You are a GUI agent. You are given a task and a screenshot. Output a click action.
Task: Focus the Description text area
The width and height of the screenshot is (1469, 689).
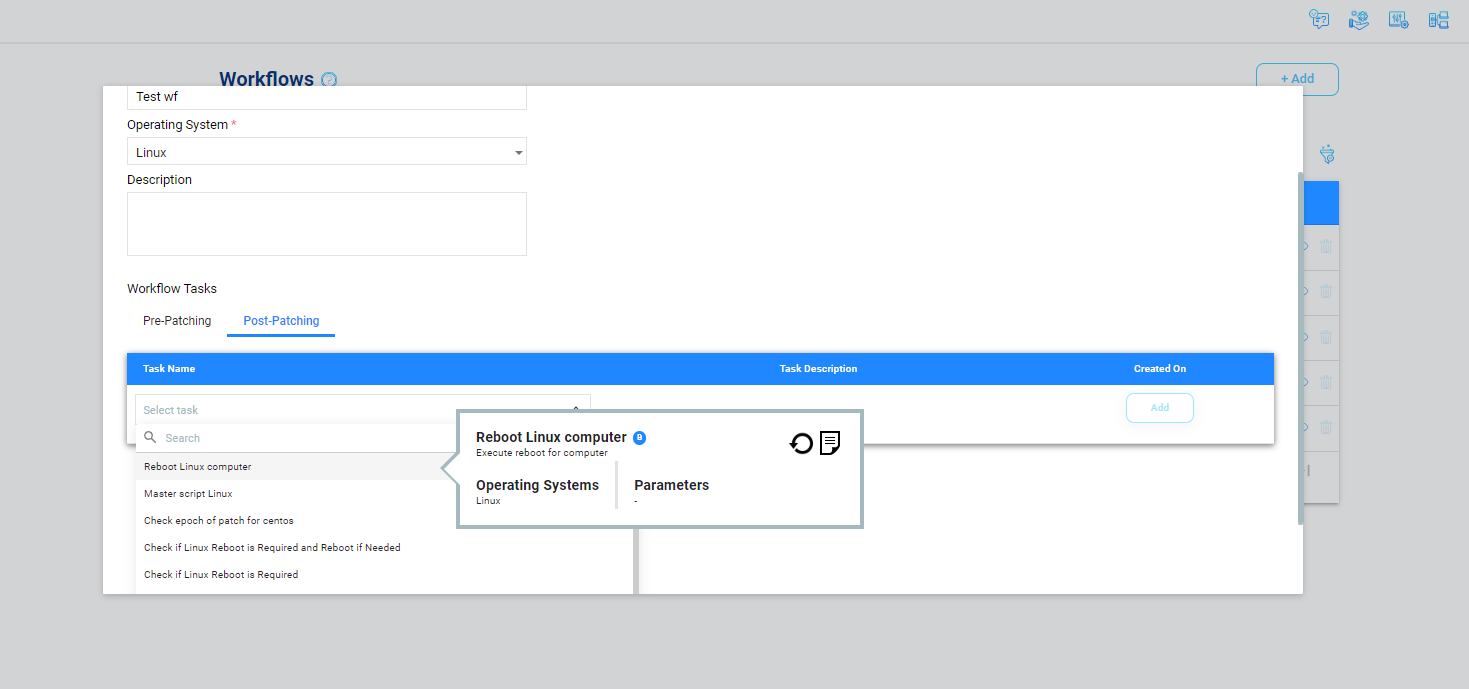[x=327, y=224]
